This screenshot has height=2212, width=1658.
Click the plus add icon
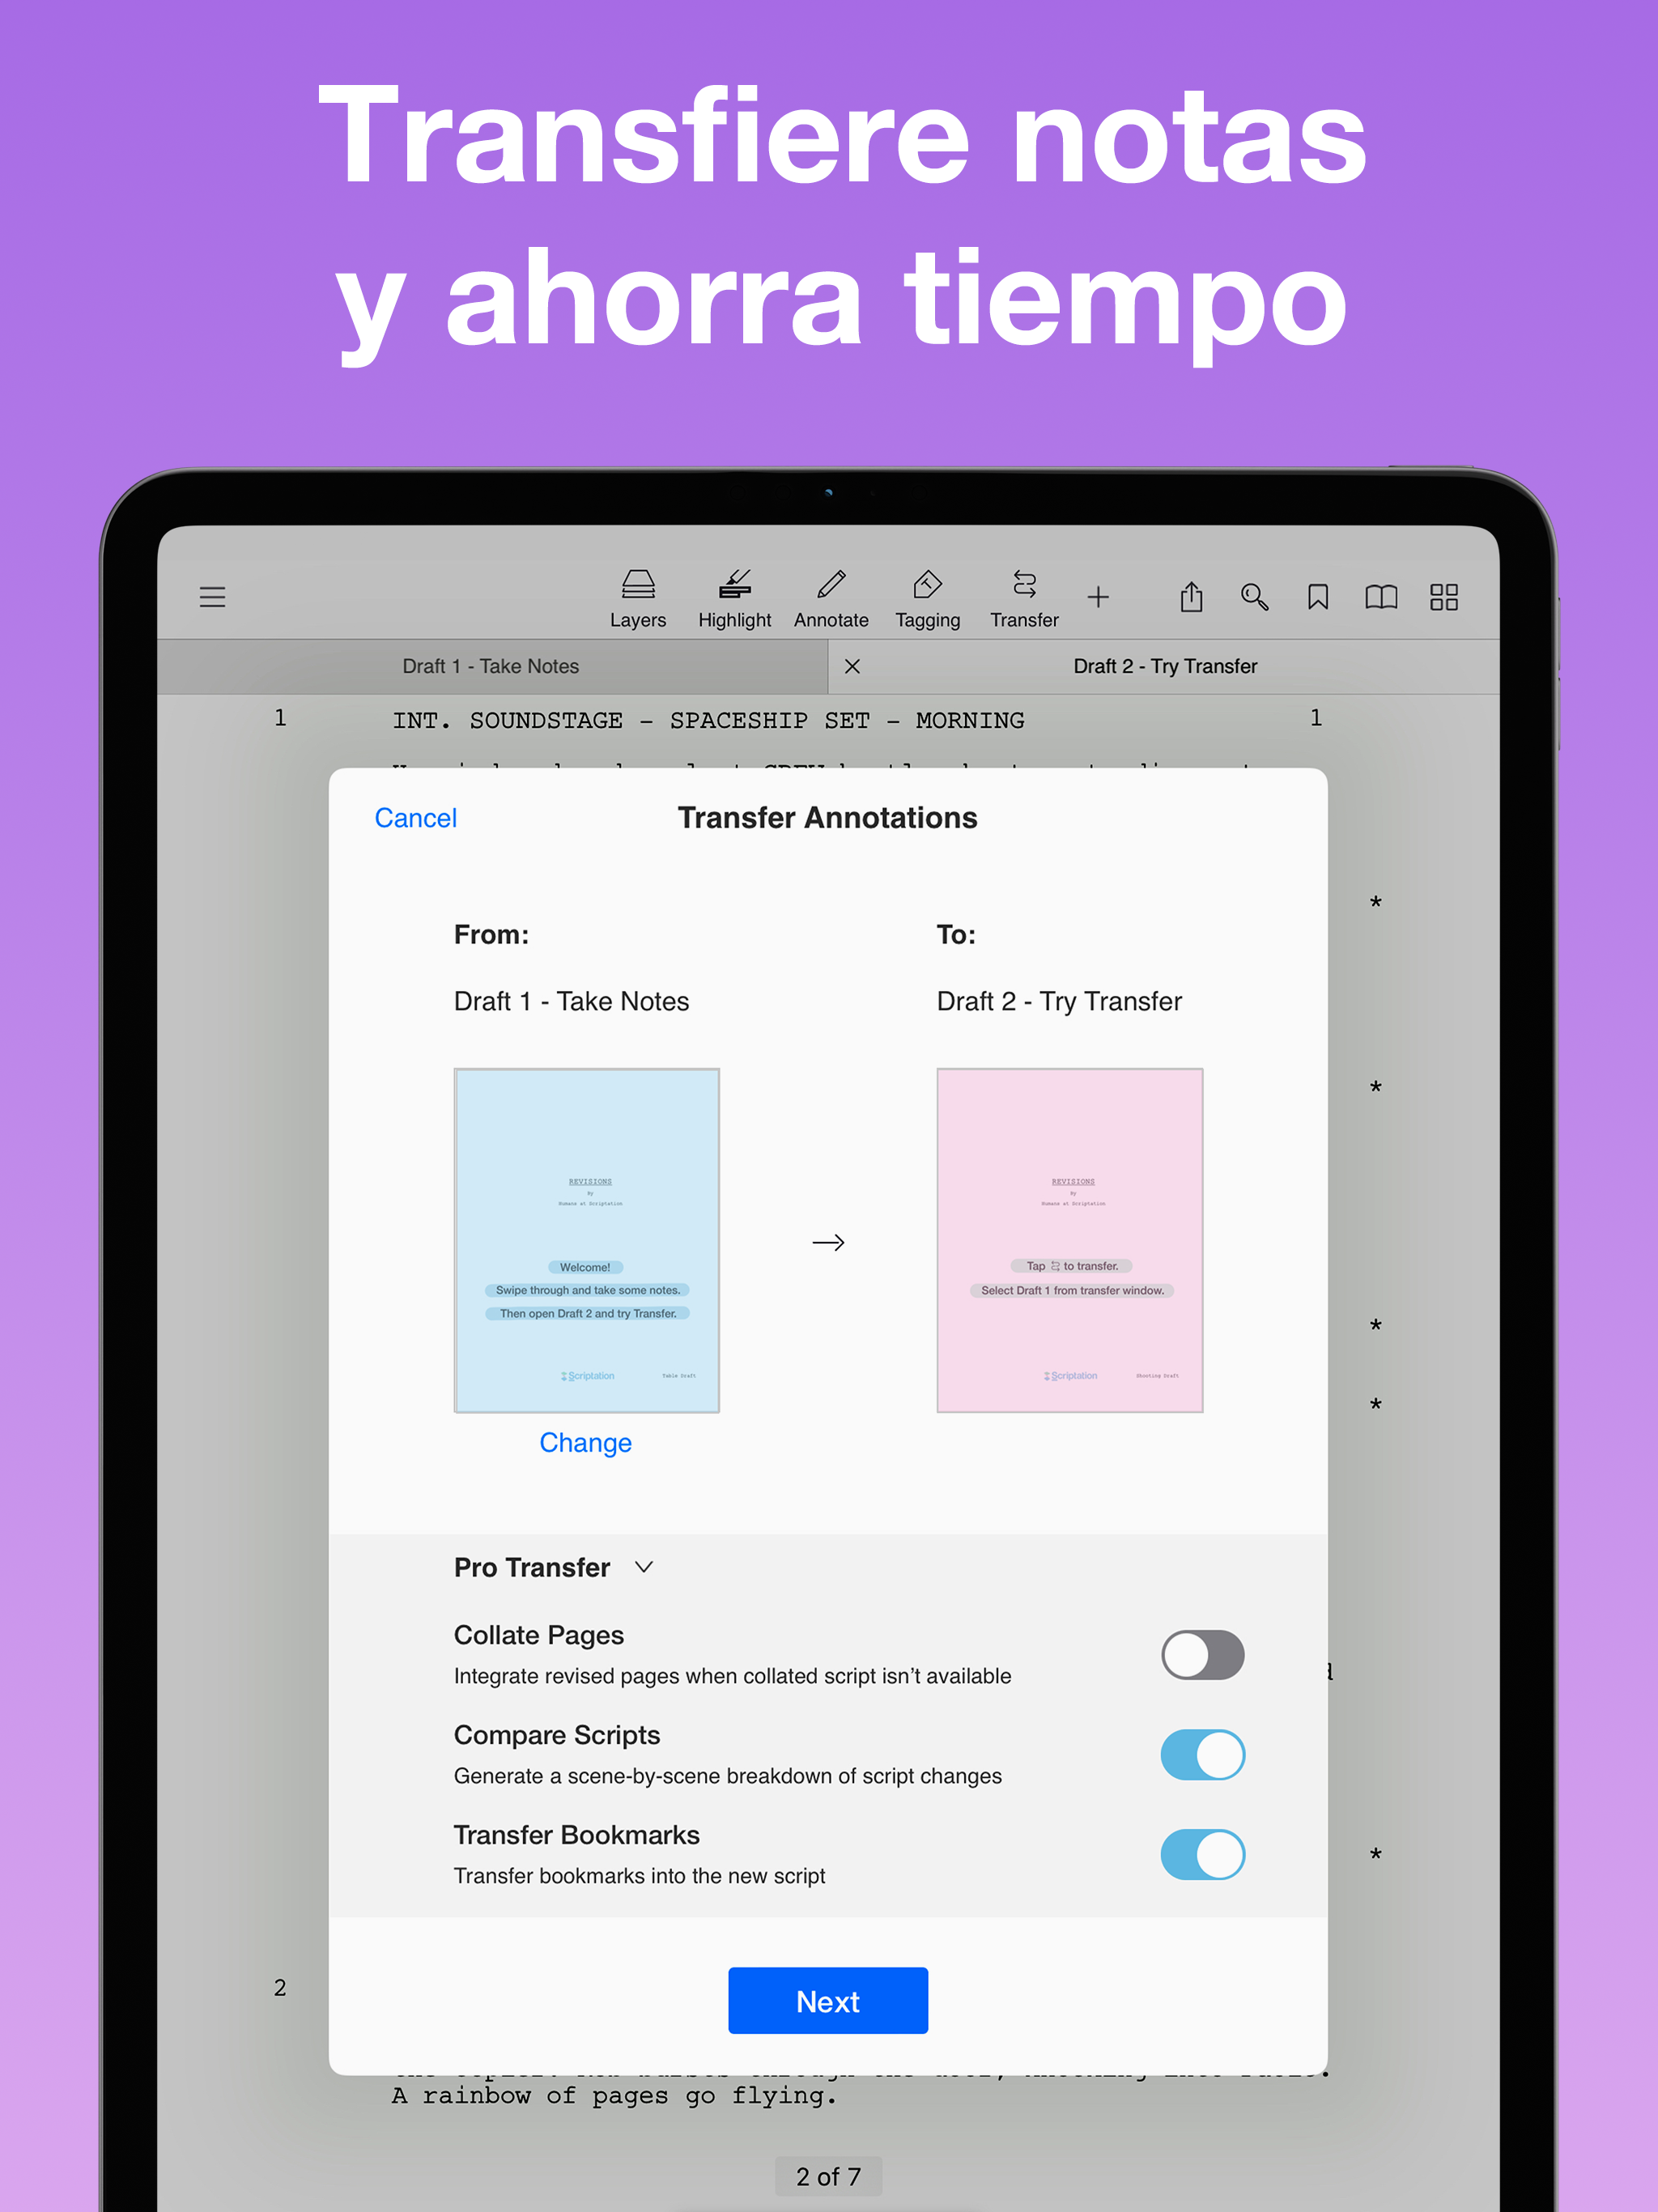pos(1098,597)
